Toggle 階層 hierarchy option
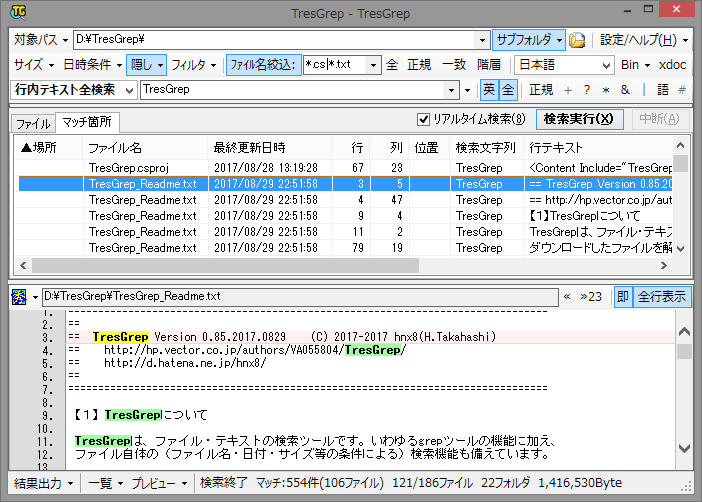The image size is (702, 502). click(489, 65)
